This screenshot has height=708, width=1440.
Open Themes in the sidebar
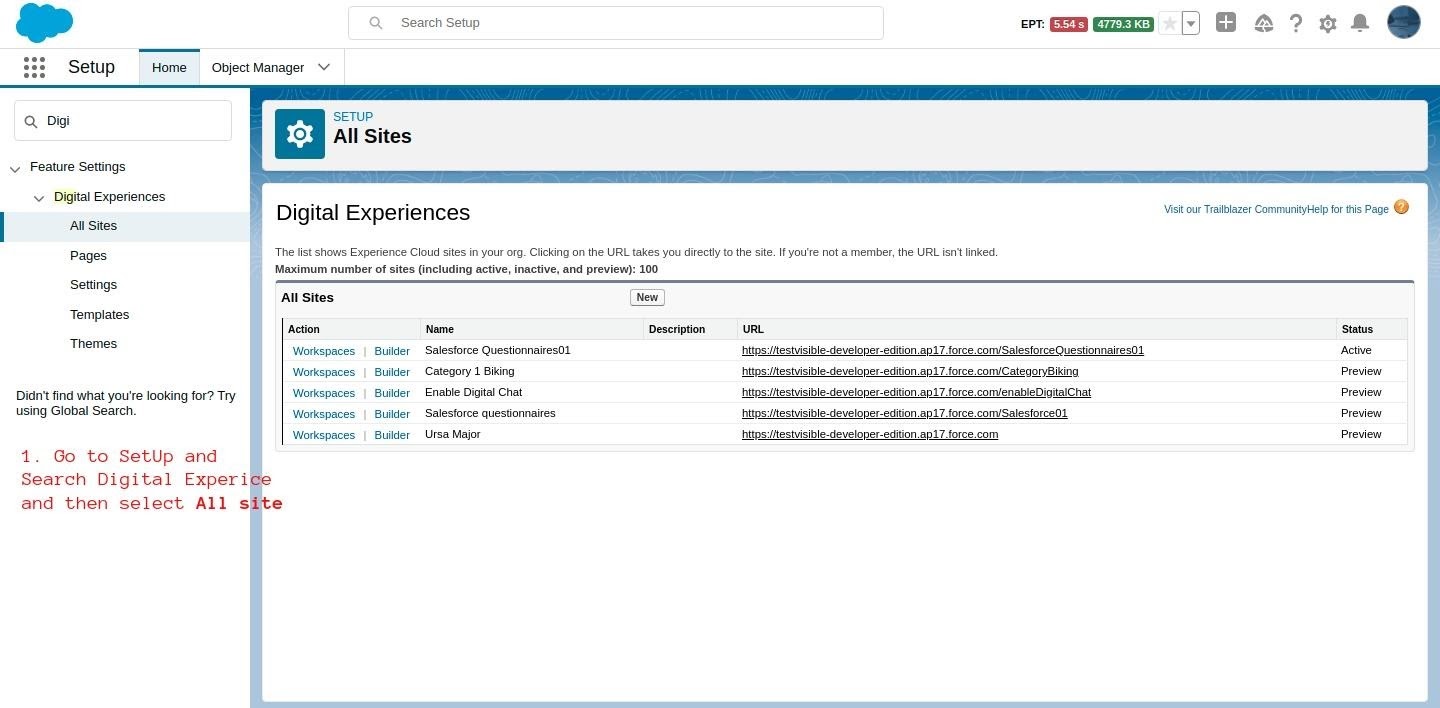[93, 344]
